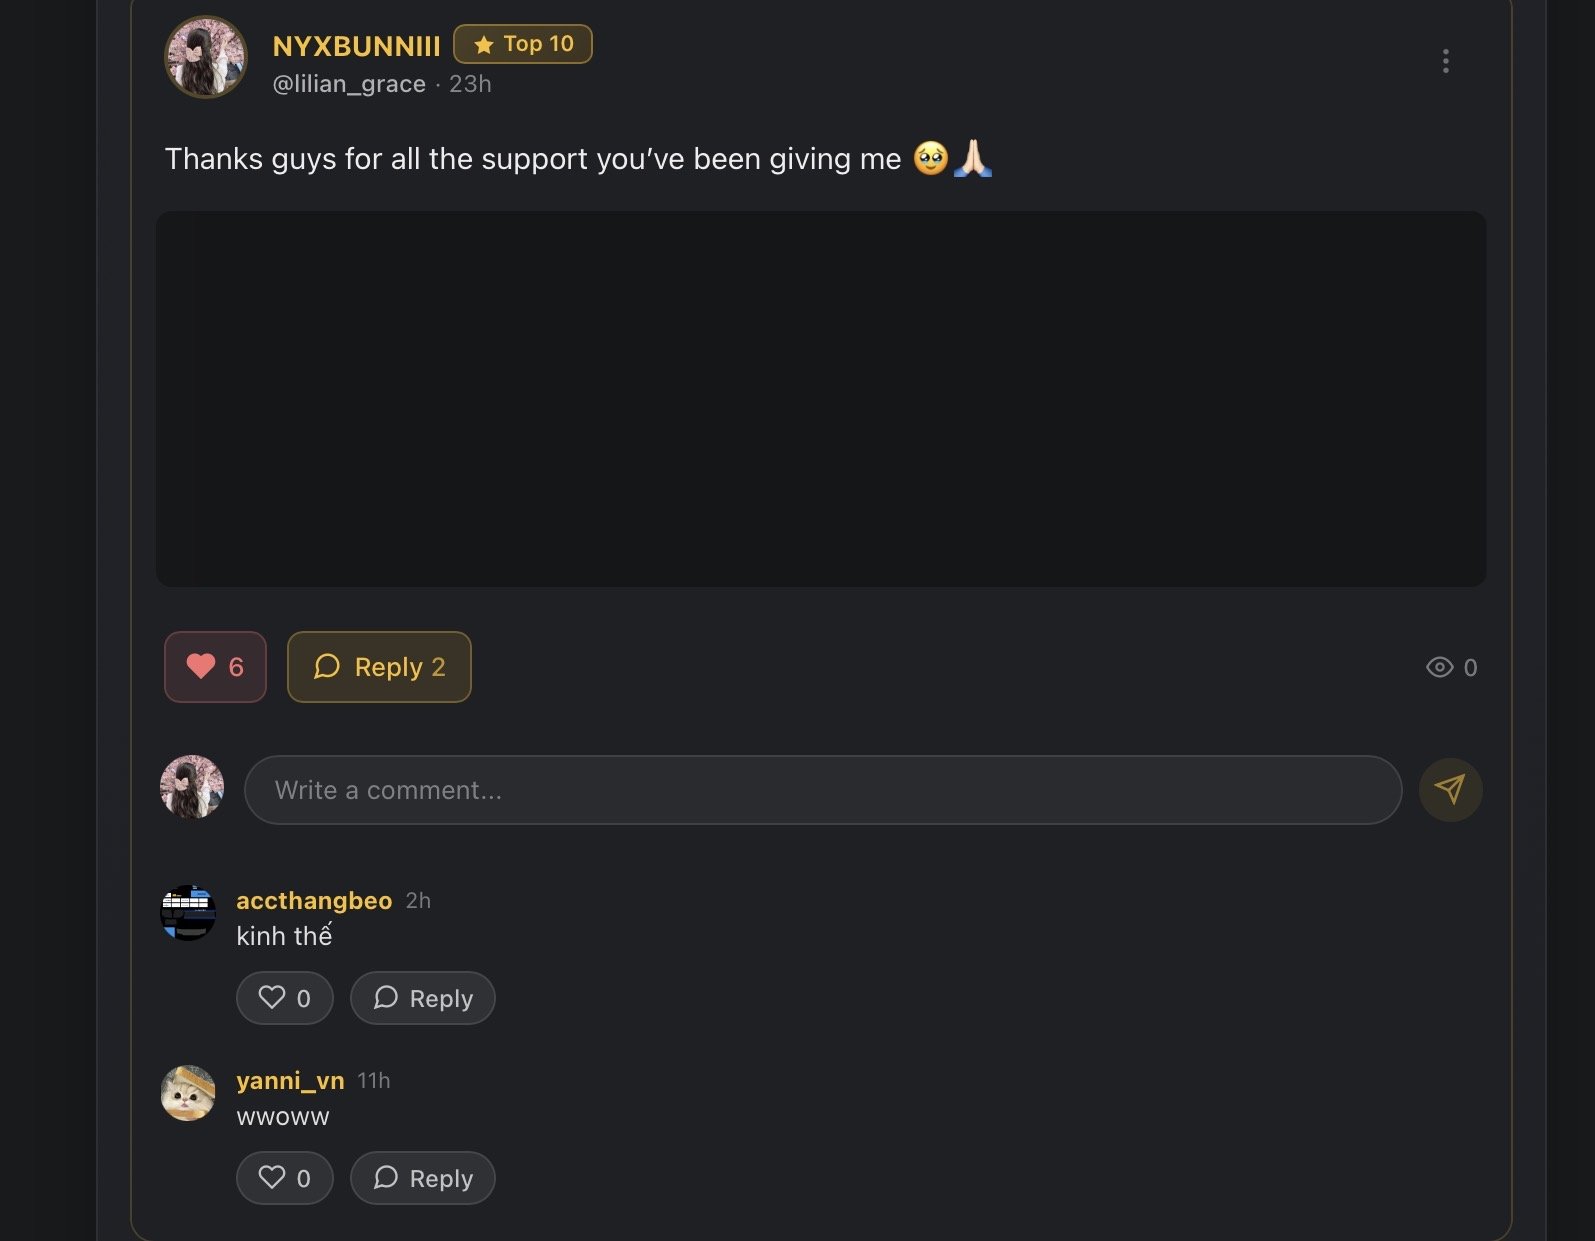The height and width of the screenshot is (1241, 1595).
Task: Click the eye views counter icon
Action: (1439, 667)
